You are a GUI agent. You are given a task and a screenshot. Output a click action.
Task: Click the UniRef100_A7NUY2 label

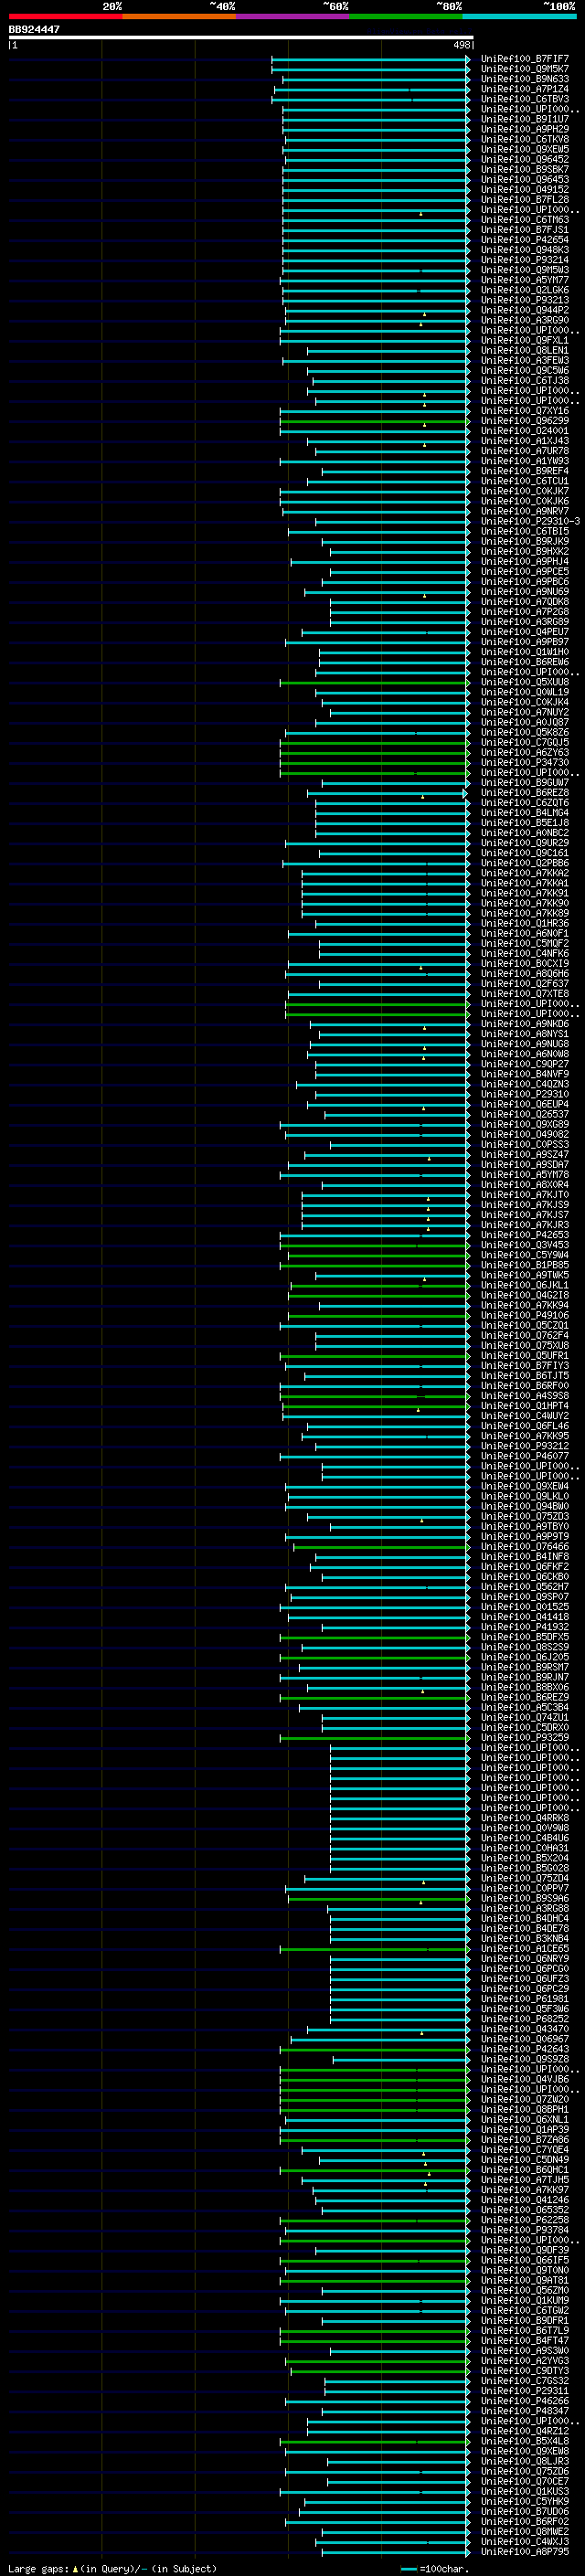click(525, 712)
